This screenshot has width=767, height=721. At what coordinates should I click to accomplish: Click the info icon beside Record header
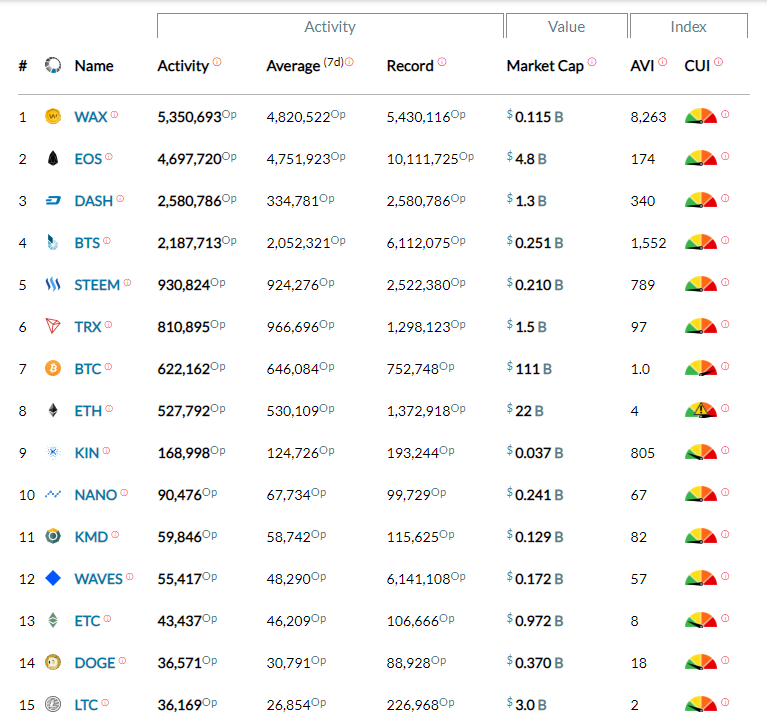(x=442, y=62)
